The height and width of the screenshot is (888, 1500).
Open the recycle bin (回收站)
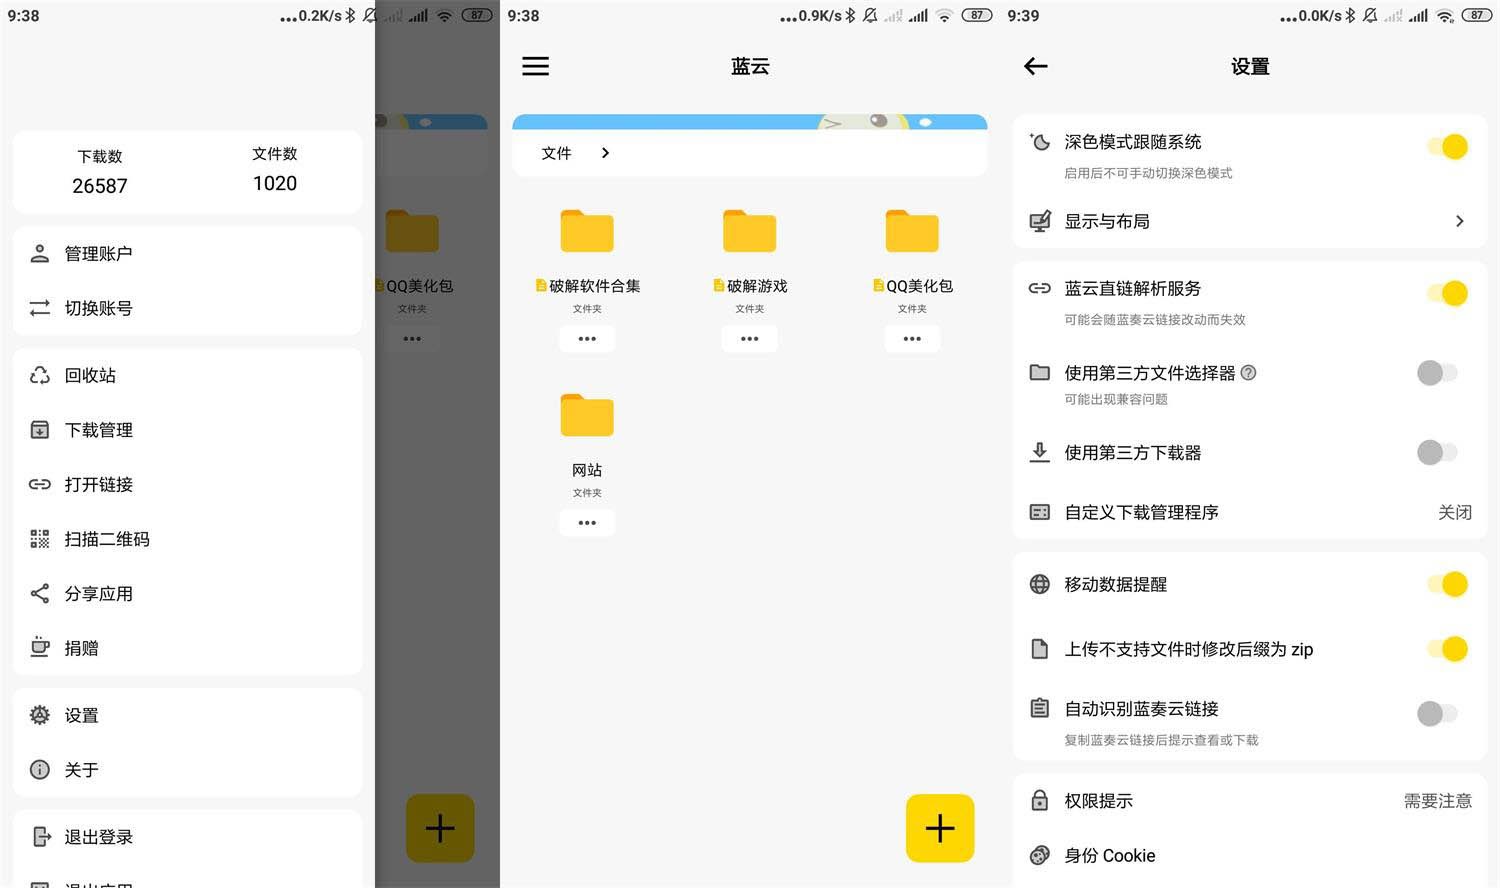point(90,375)
